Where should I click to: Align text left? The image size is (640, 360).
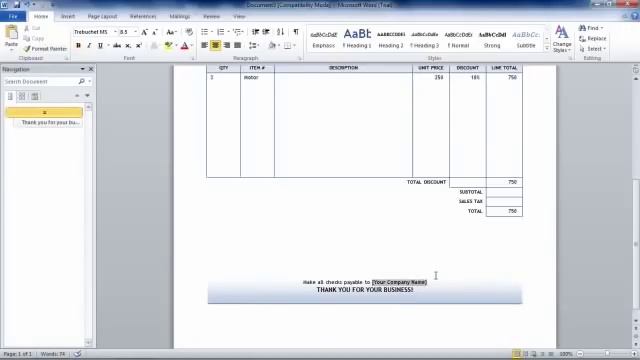click(204, 45)
